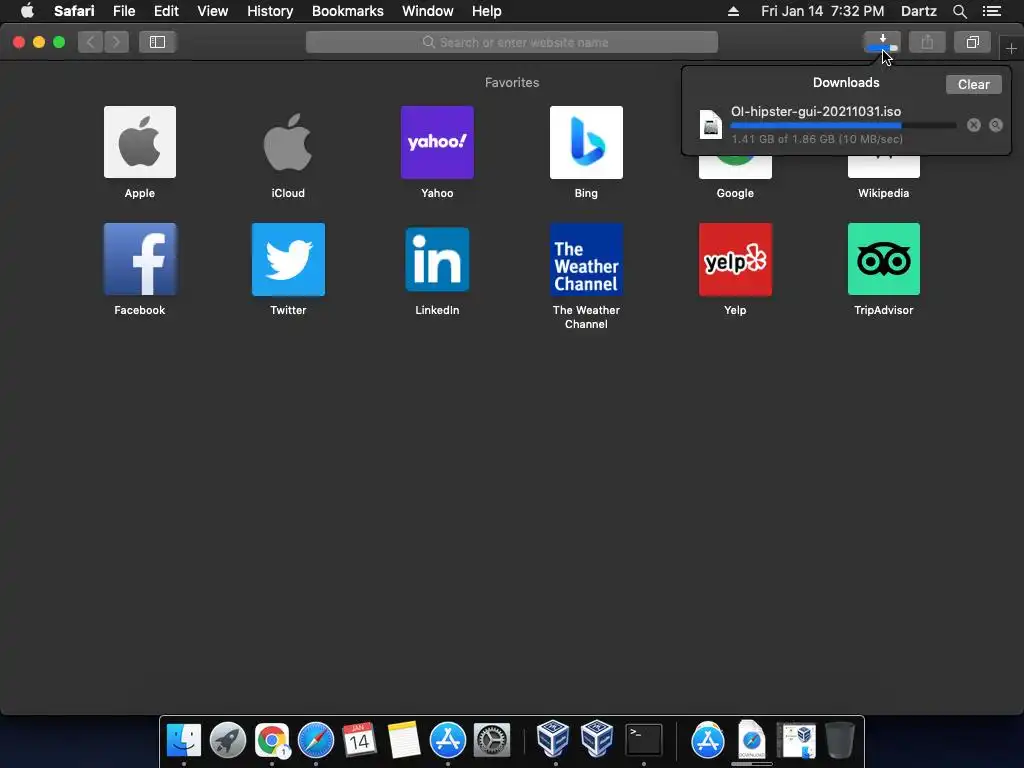This screenshot has height=768, width=1024.
Task: Open the Window menu
Action: pos(428,11)
